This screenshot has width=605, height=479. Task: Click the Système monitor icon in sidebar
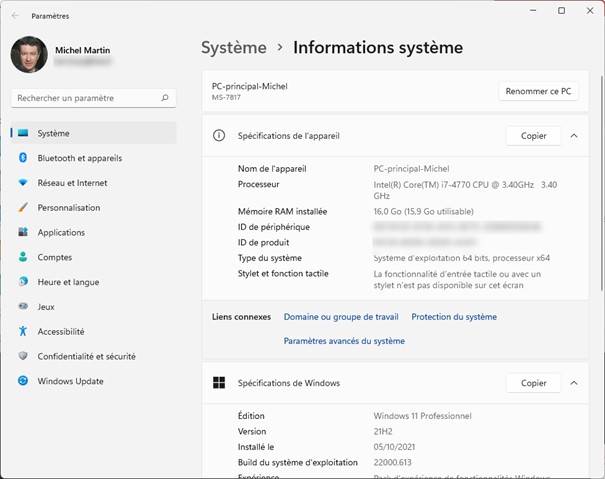(23, 133)
